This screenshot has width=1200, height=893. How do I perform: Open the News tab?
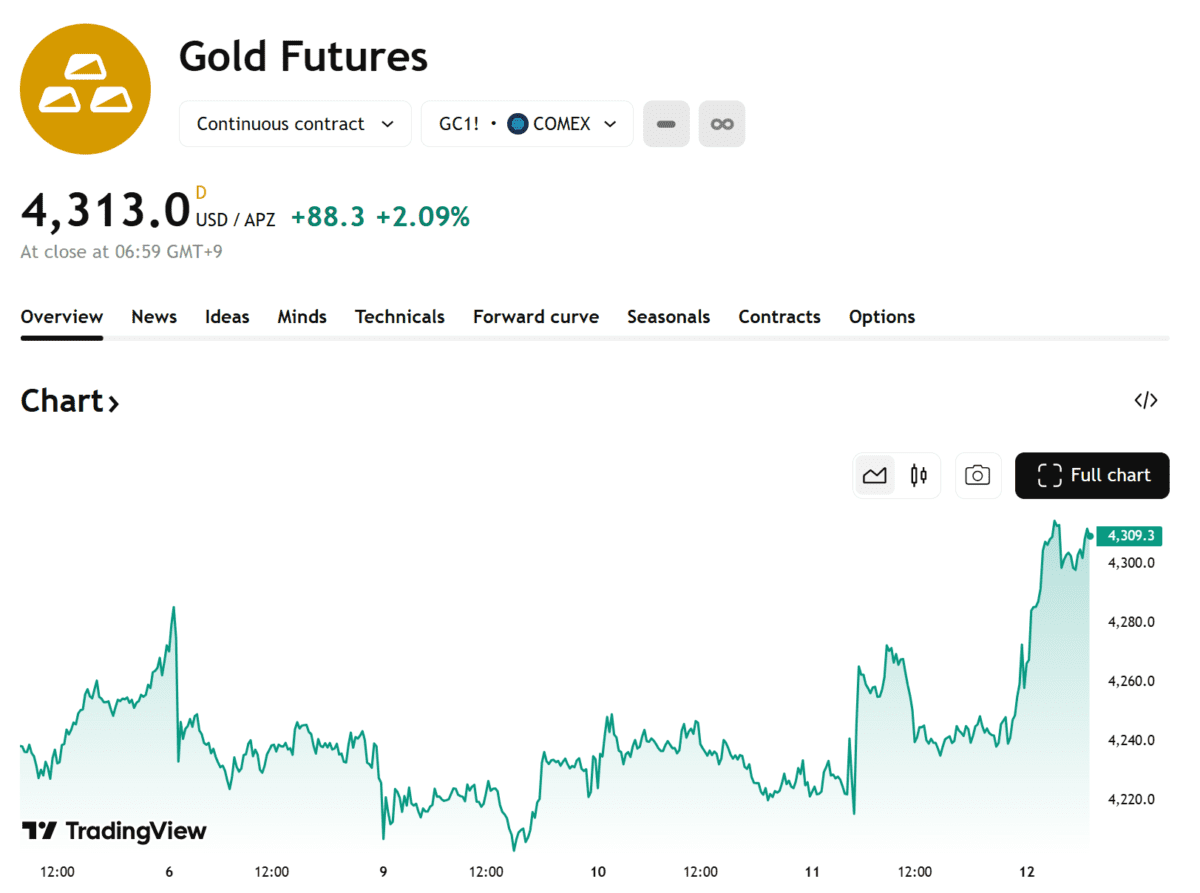click(154, 317)
